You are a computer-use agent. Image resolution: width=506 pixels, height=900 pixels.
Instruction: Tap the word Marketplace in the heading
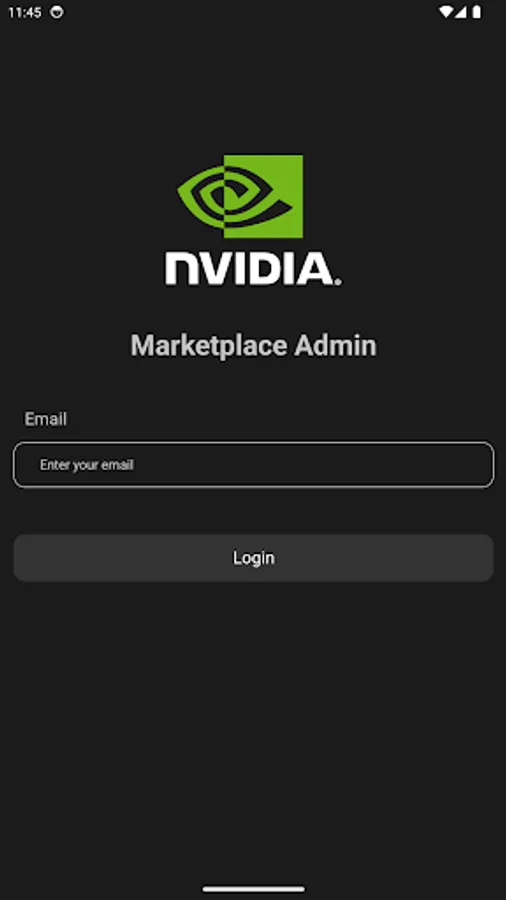pos(209,346)
